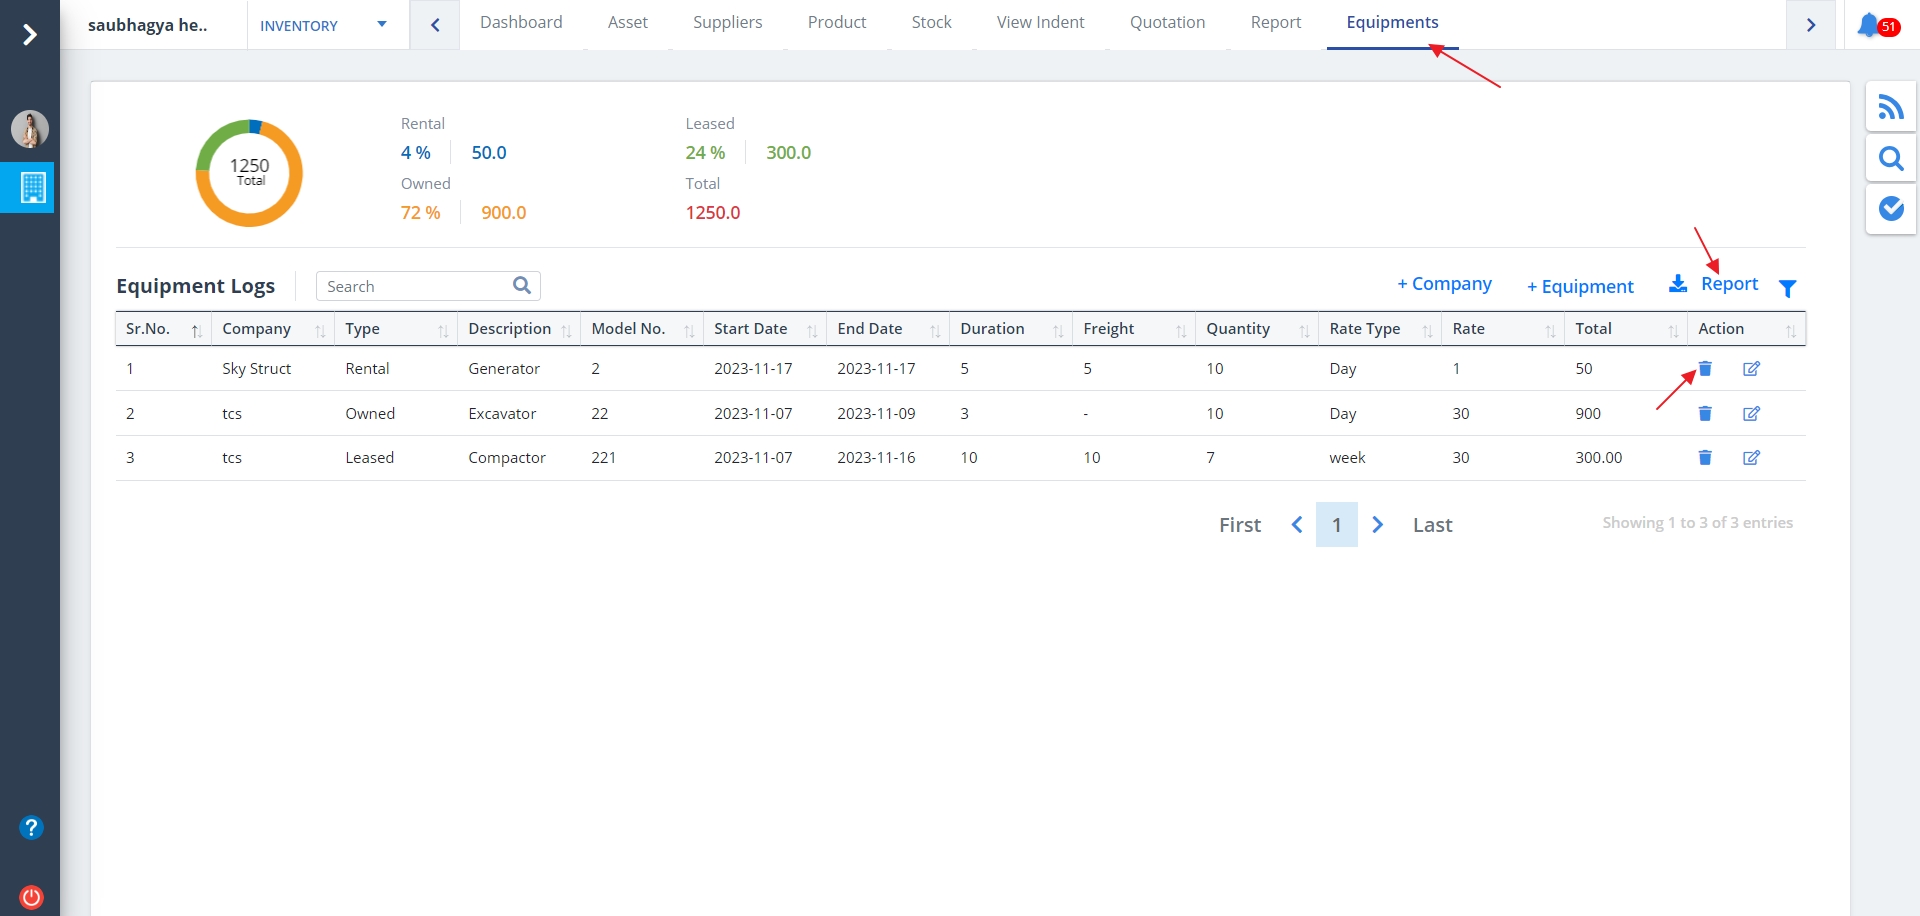
Task: Delete the Sky Struct Generator row
Action: (x=1705, y=369)
